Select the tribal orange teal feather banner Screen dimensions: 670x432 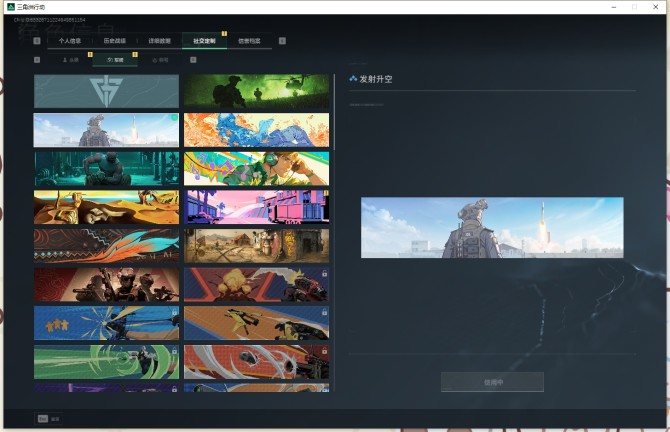[x=106, y=246]
